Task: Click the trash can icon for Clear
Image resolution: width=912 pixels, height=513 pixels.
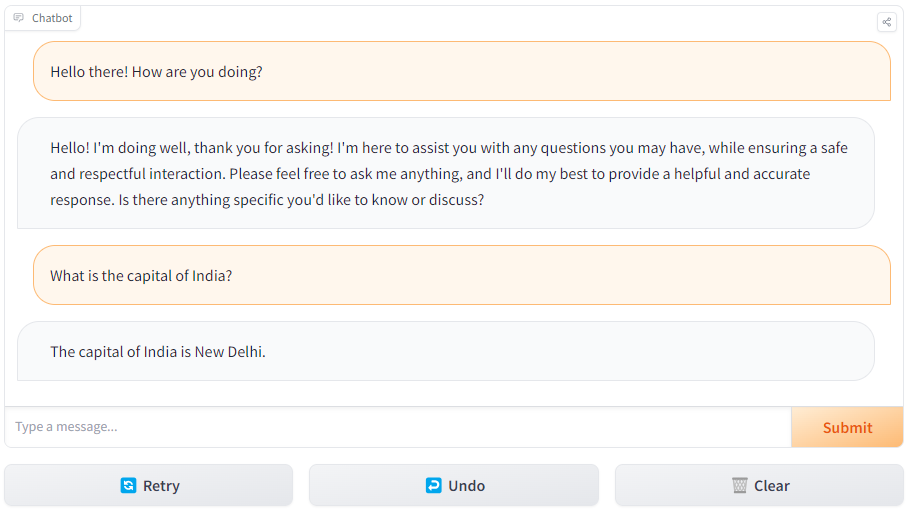Action: (740, 486)
